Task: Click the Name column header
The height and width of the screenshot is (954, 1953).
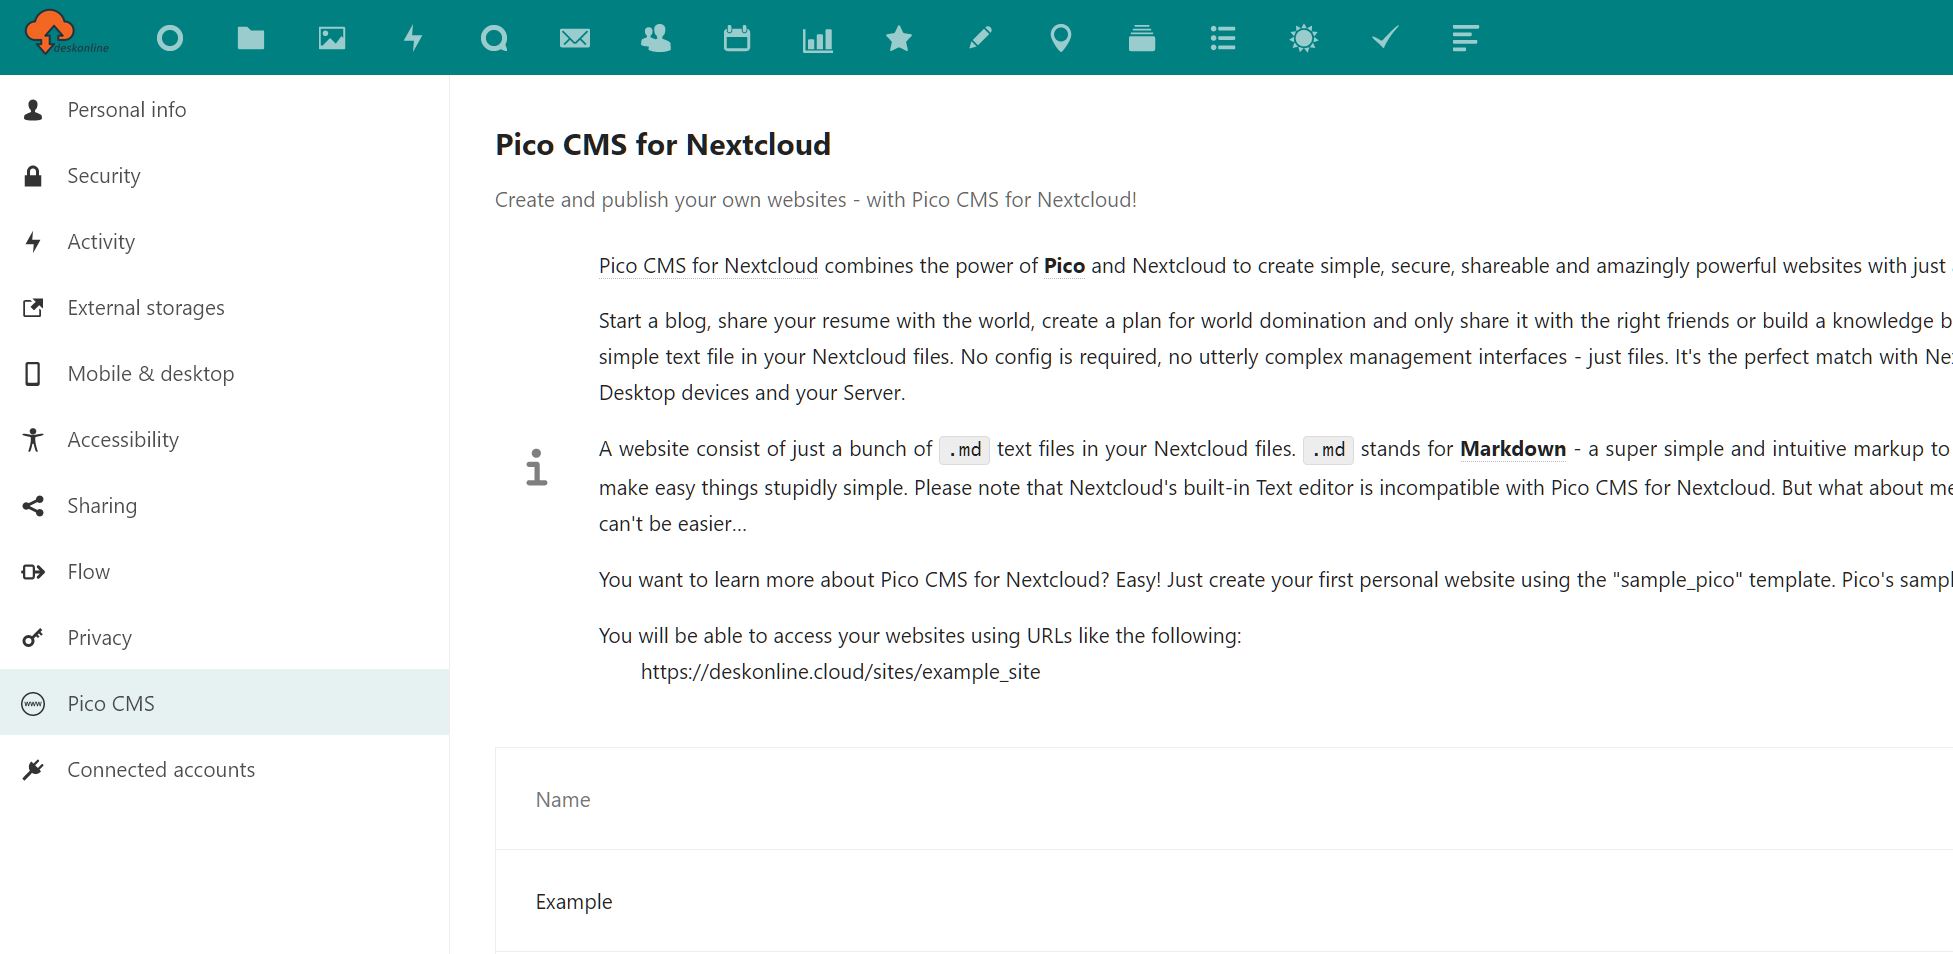Action: pyautogui.click(x=563, y=800)
